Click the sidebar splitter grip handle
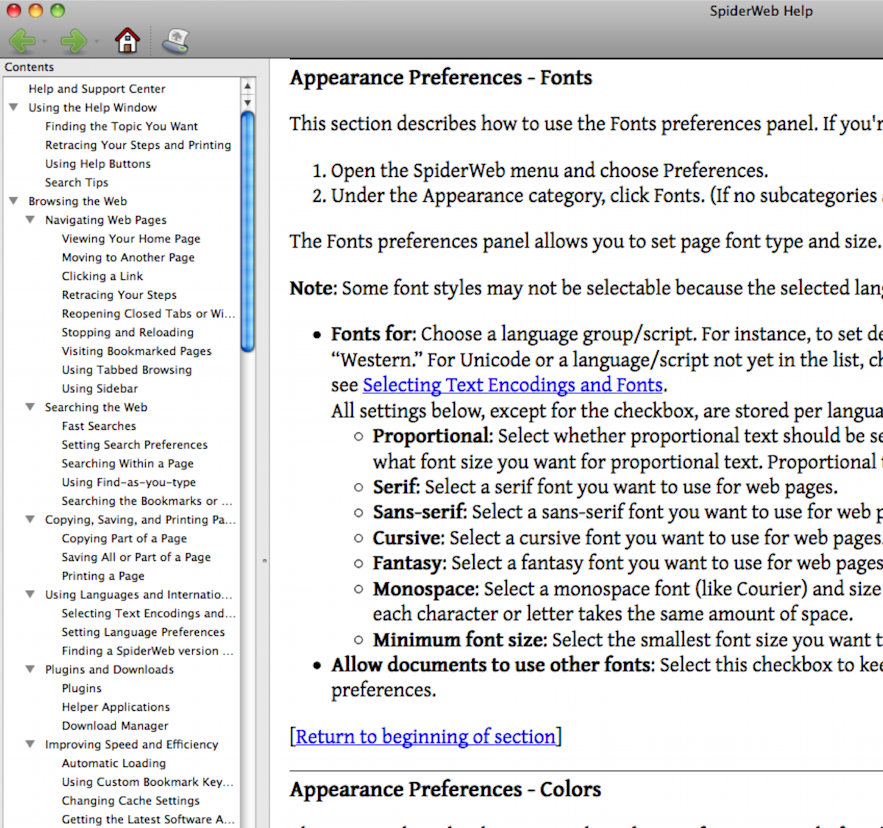 point(264,560)
